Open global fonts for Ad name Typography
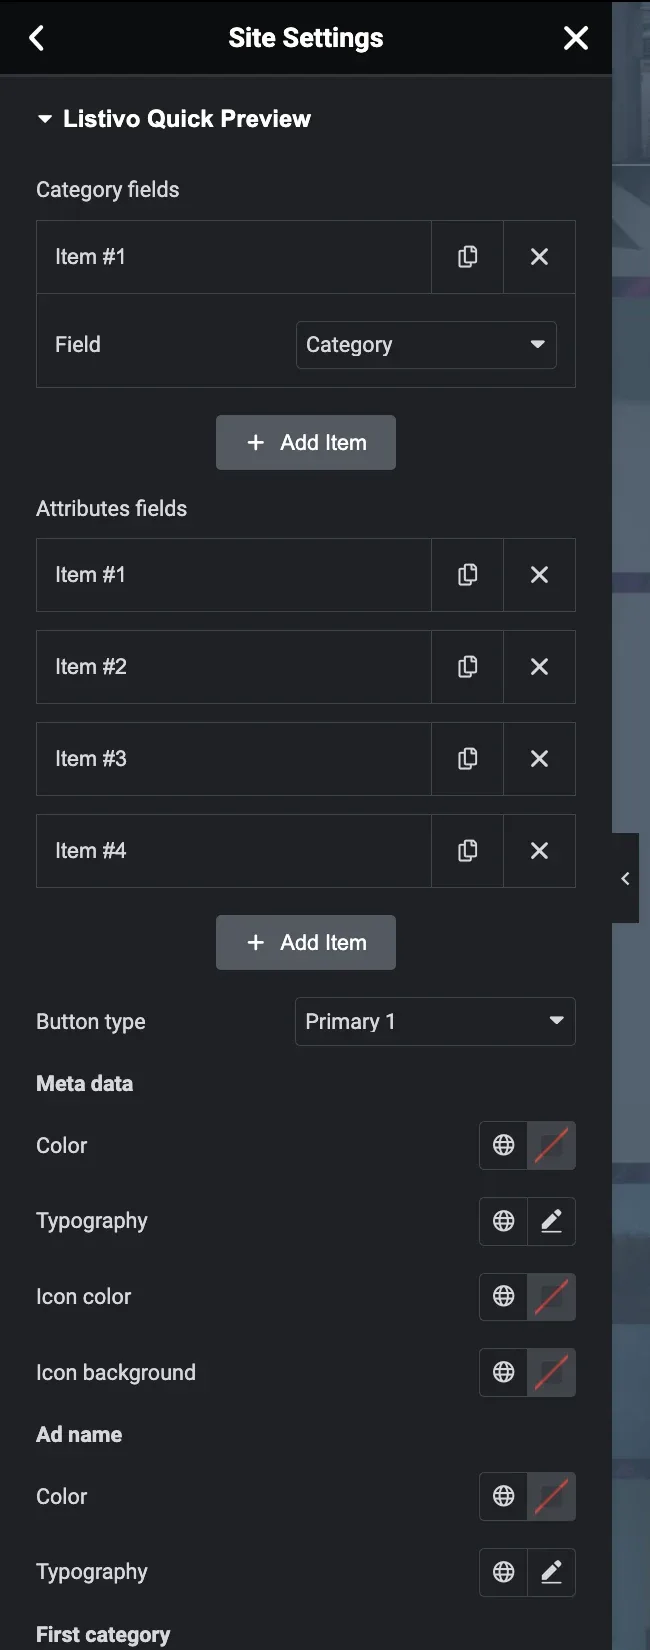This screenshot has width=650, height=1650. pyautogui.click(x=503, y=1572)
